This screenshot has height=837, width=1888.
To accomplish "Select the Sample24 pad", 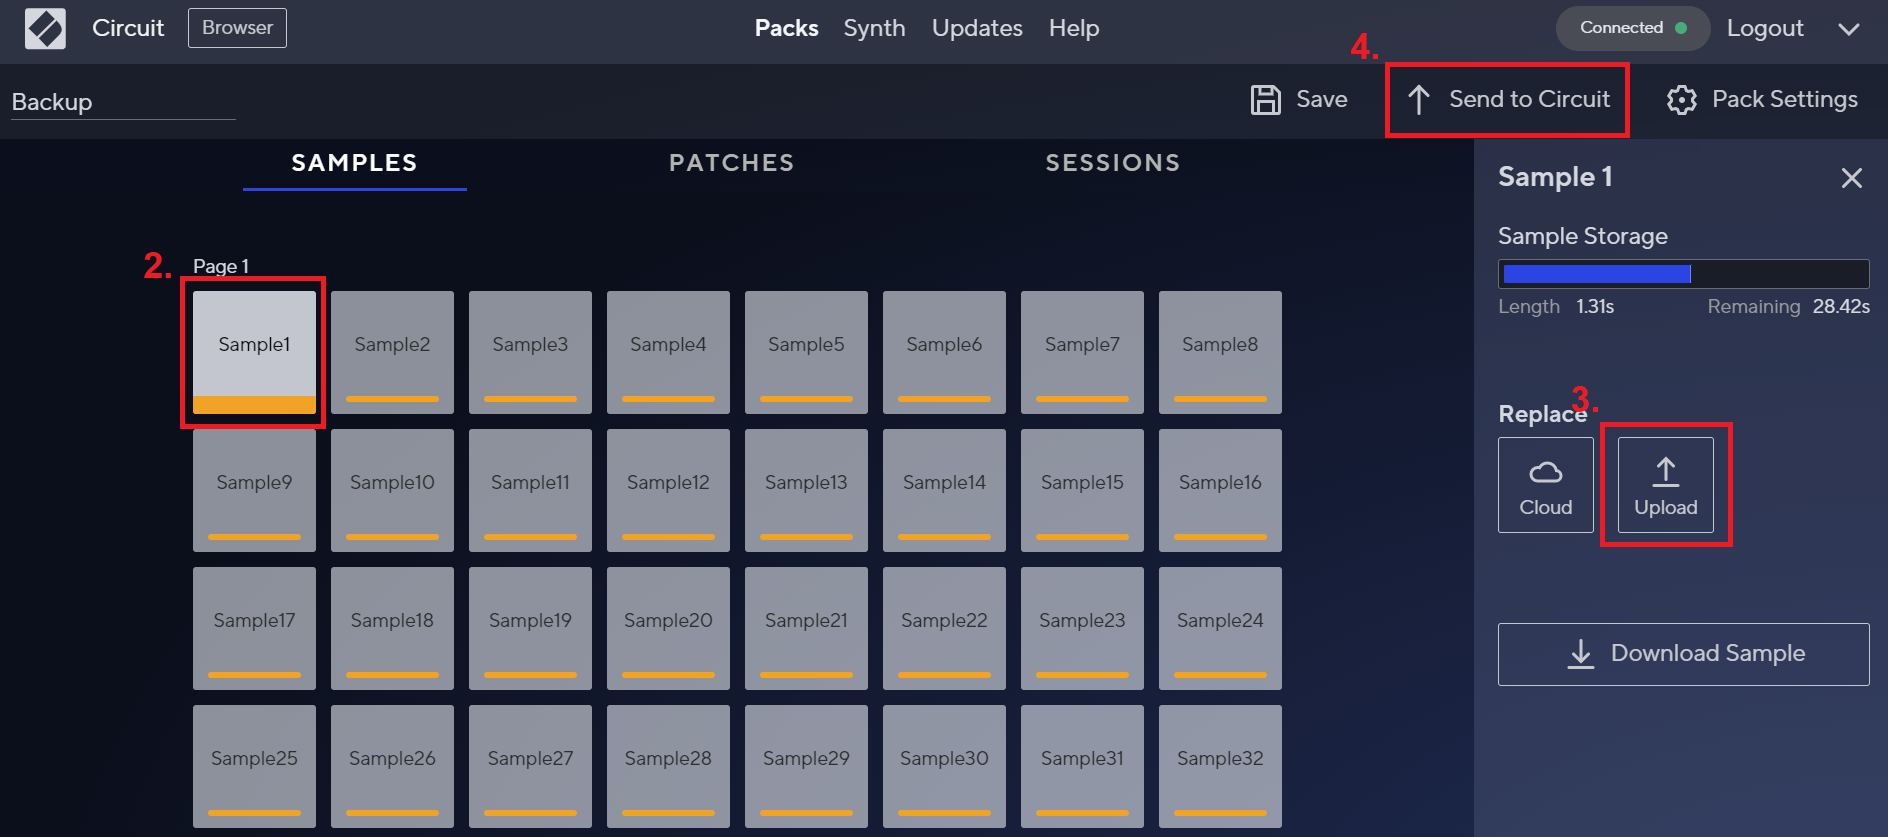I will tap(1220, 628).
